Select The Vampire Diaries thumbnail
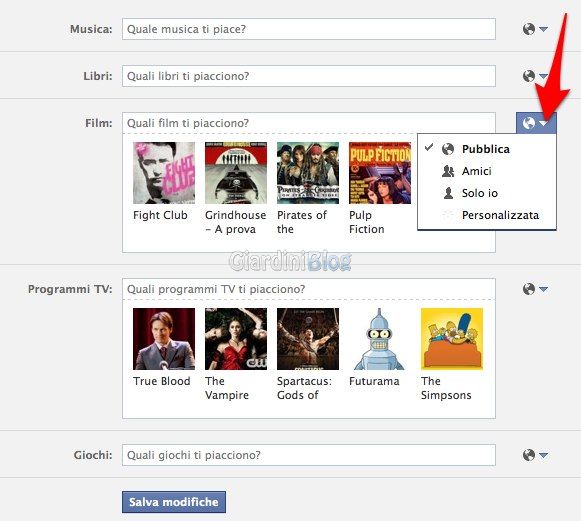581x521 pixels. pyautogui.click(x=236, y=339)
